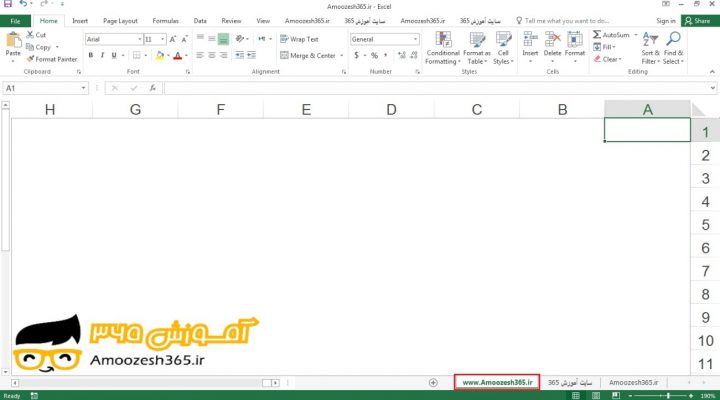Select the www.Amoozesh365.ir sheet tab
The image size is (720, 400).
(x=497, y=382)
